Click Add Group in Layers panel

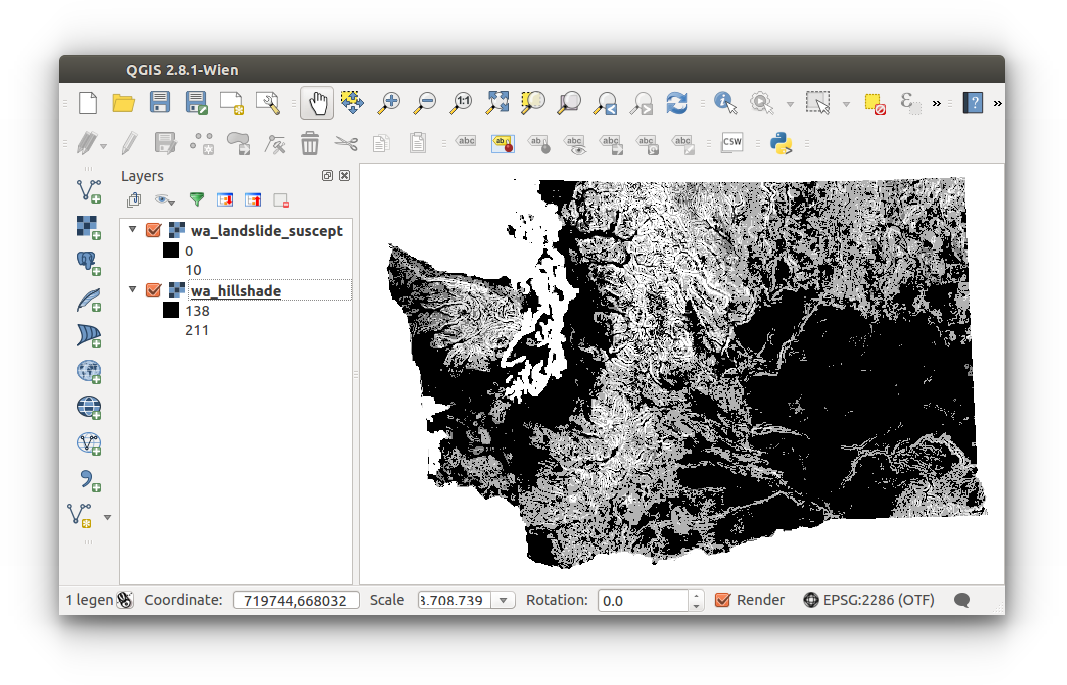tap(134, 200)
